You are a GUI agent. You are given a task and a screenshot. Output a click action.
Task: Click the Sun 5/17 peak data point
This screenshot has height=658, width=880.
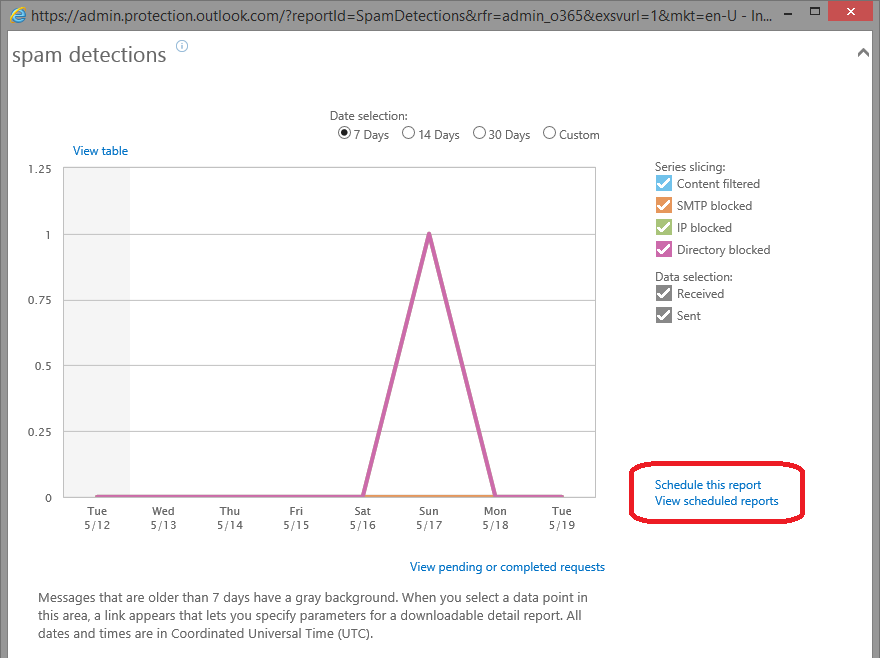(x=429, y=234)
